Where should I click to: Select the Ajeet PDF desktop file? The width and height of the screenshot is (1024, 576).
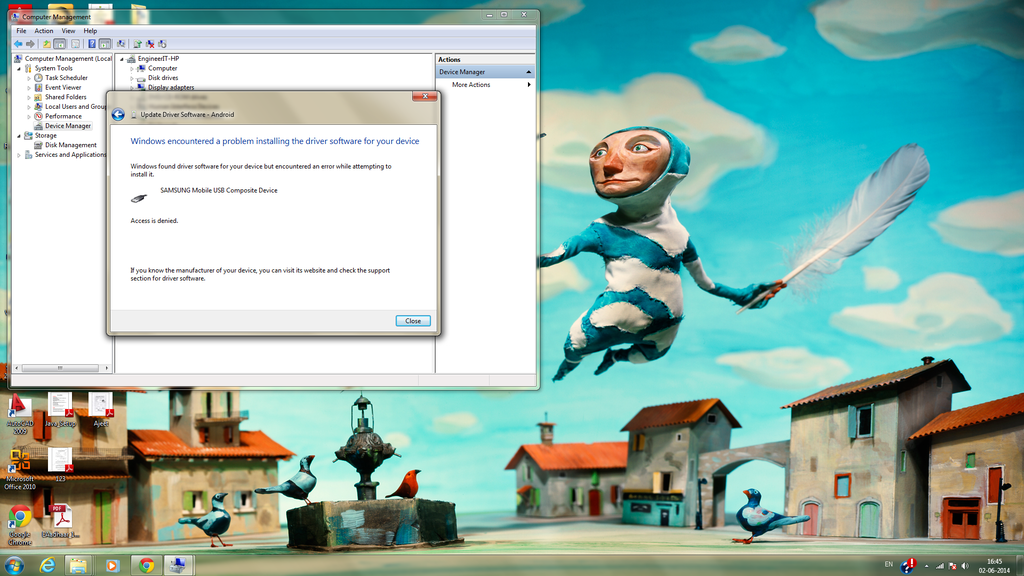[101, 411]
